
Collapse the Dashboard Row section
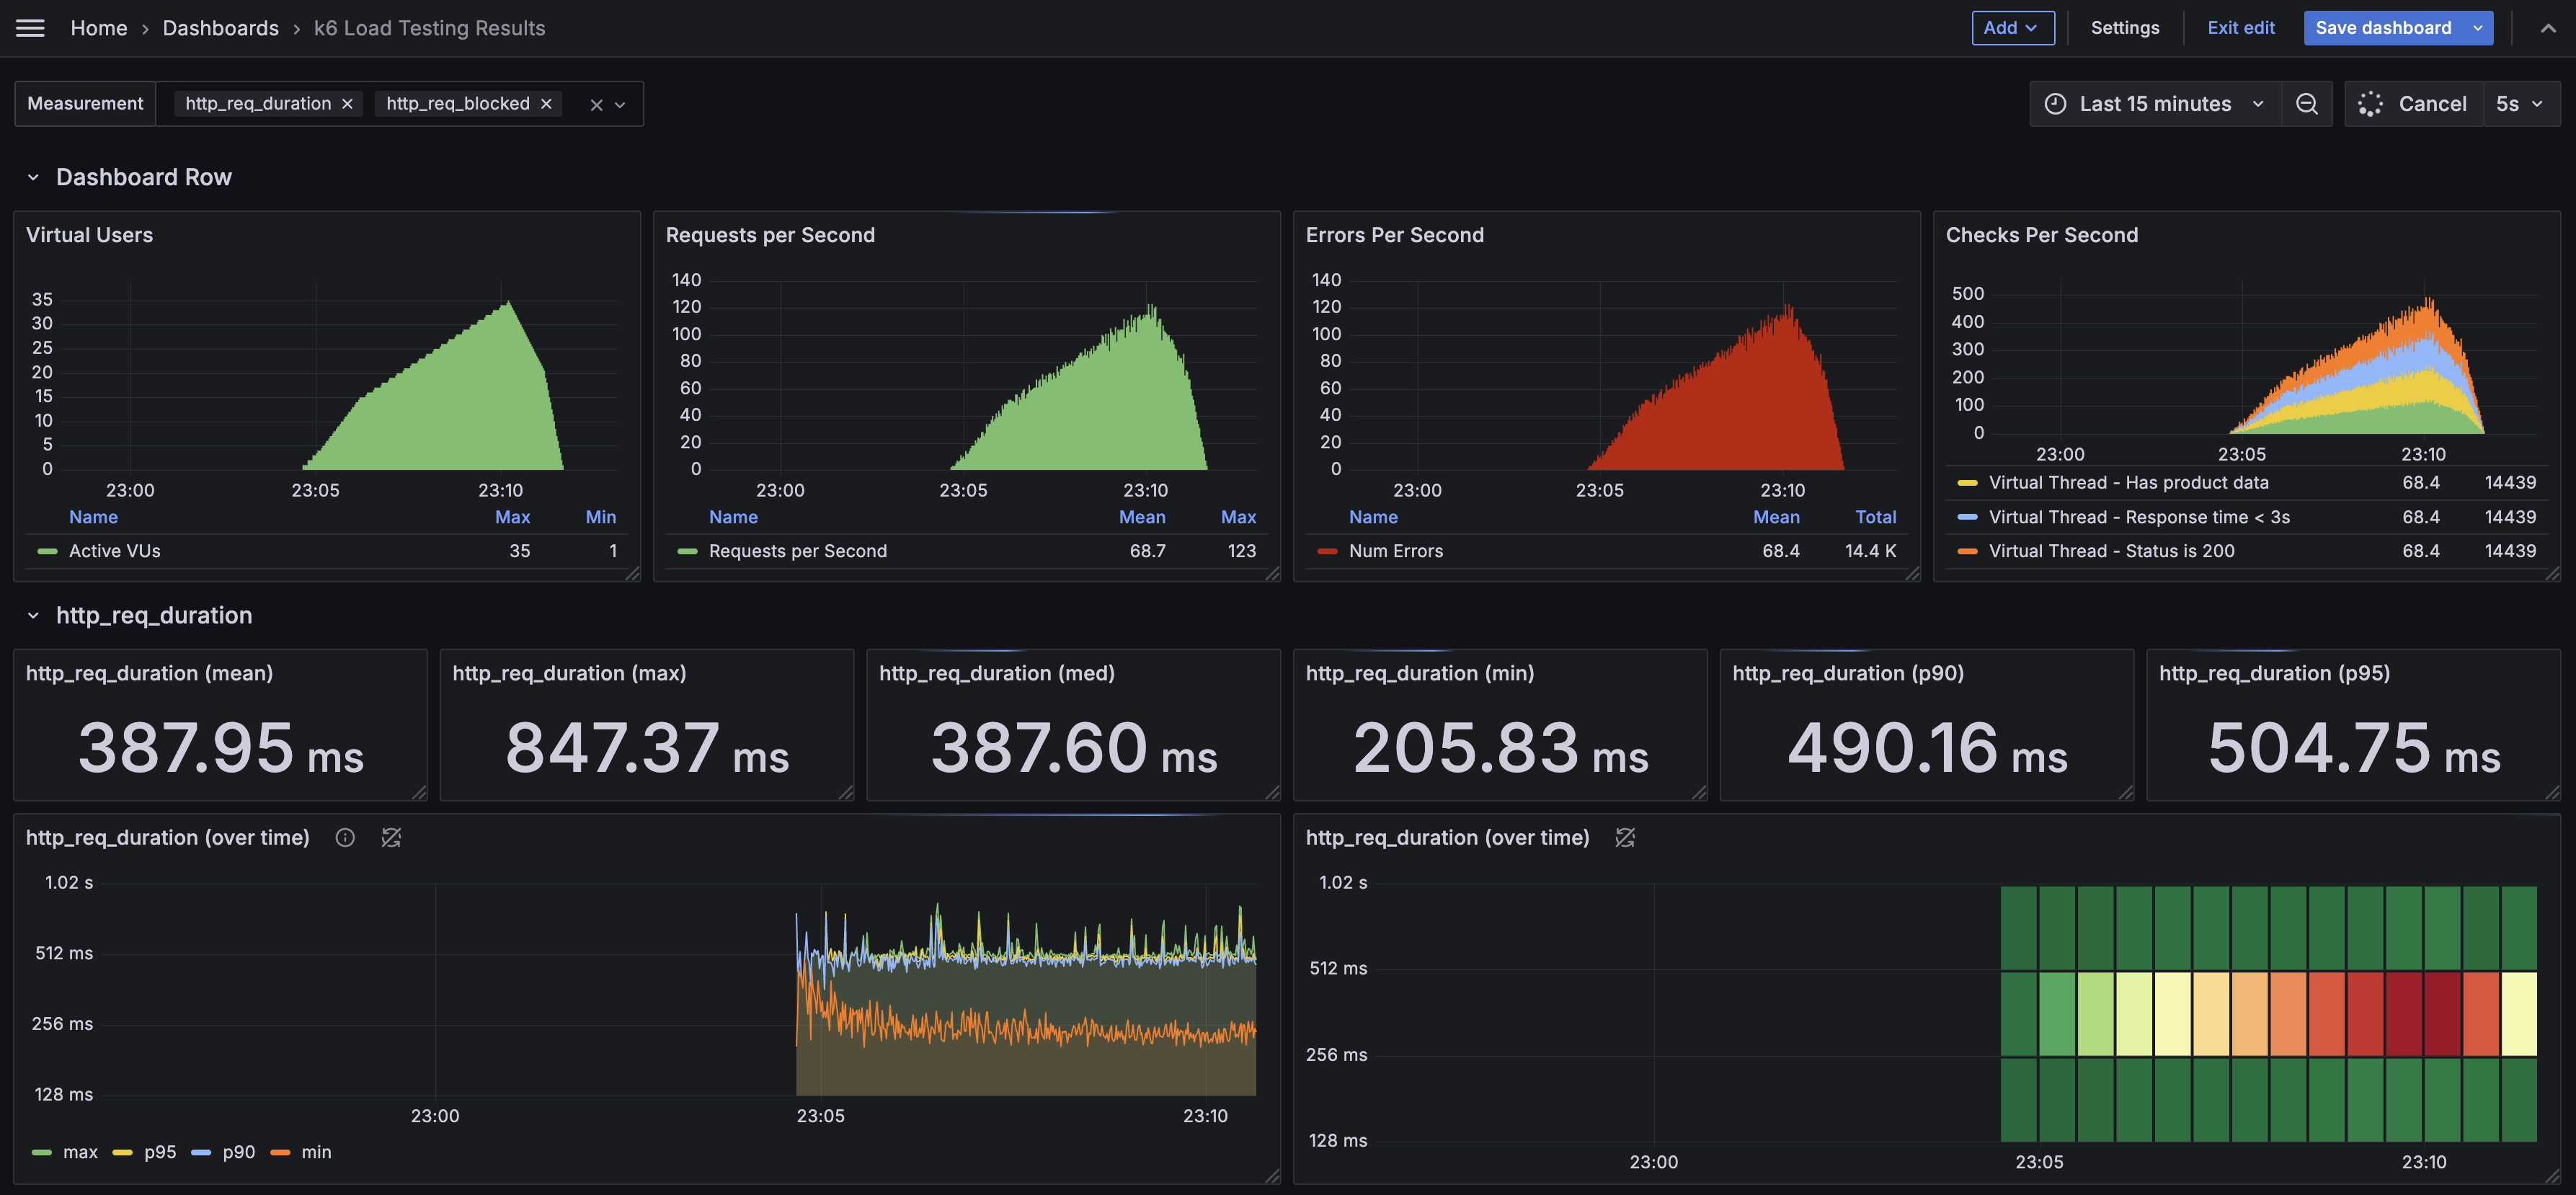(33, 177)
